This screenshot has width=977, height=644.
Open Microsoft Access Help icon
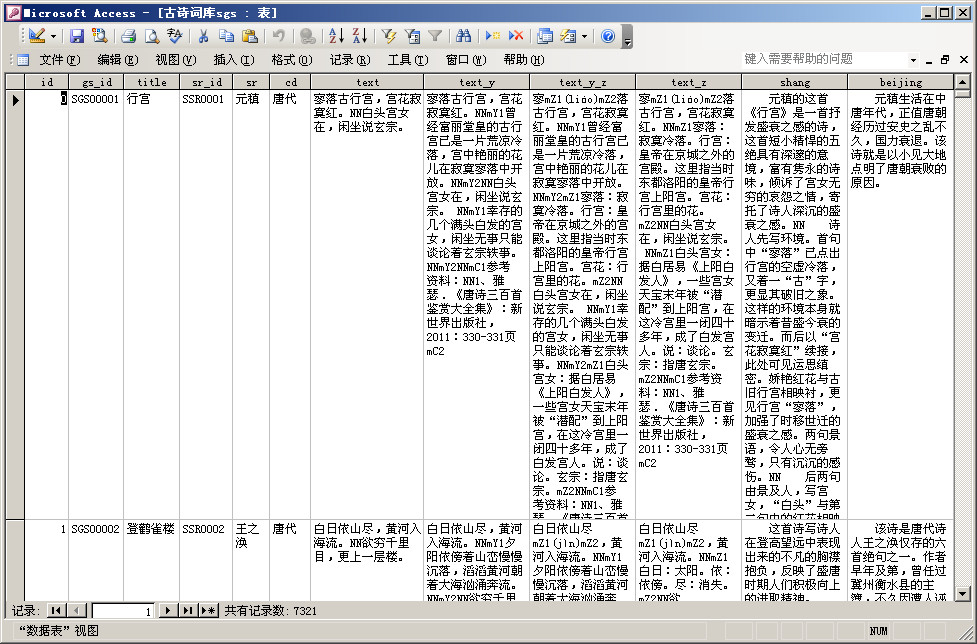(x=608, y=36)
